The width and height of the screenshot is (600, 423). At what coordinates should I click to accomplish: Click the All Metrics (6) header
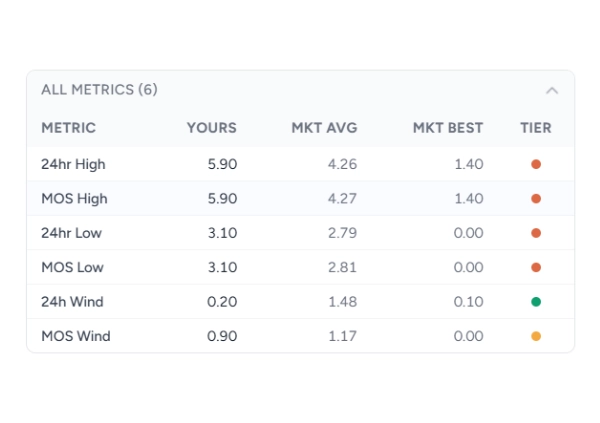coord(99,90)
